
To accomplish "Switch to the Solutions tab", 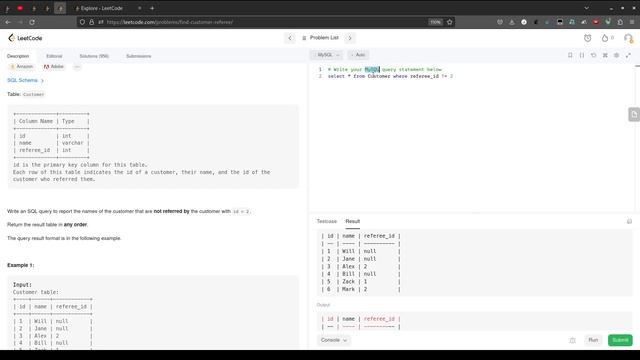I will [x=94, y=56].
